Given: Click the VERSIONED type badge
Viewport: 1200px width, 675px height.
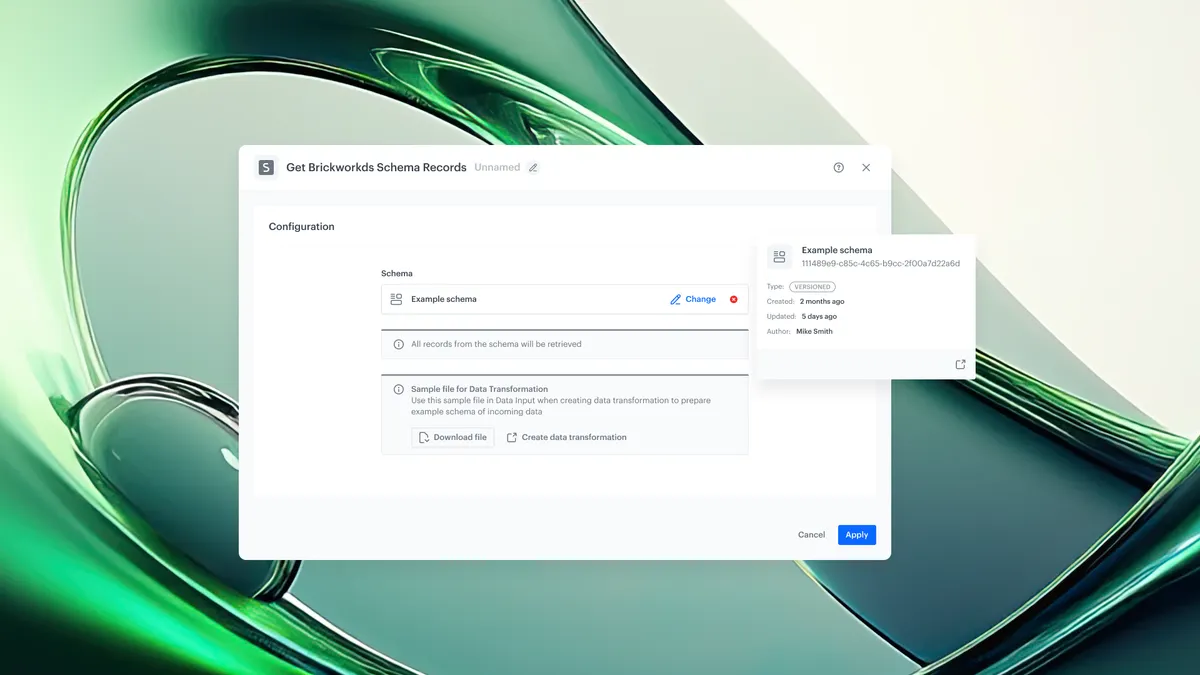Looking at the screenshot, I should point(812,287).
